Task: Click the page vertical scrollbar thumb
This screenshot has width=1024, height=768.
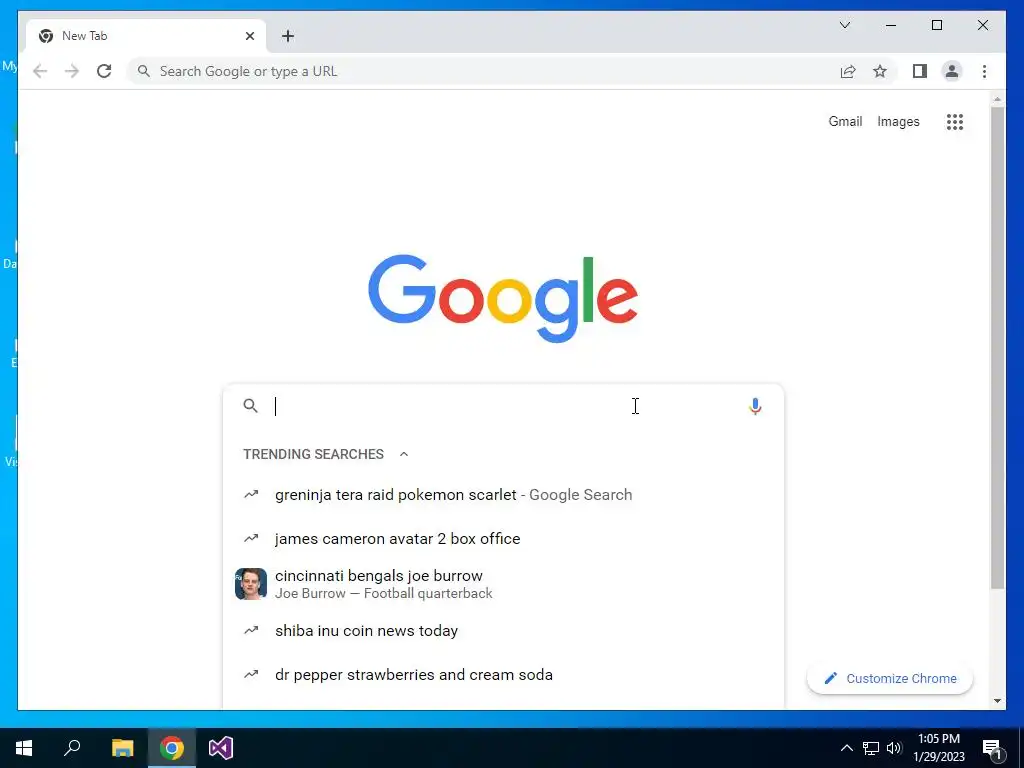Action: click(997, 348)
